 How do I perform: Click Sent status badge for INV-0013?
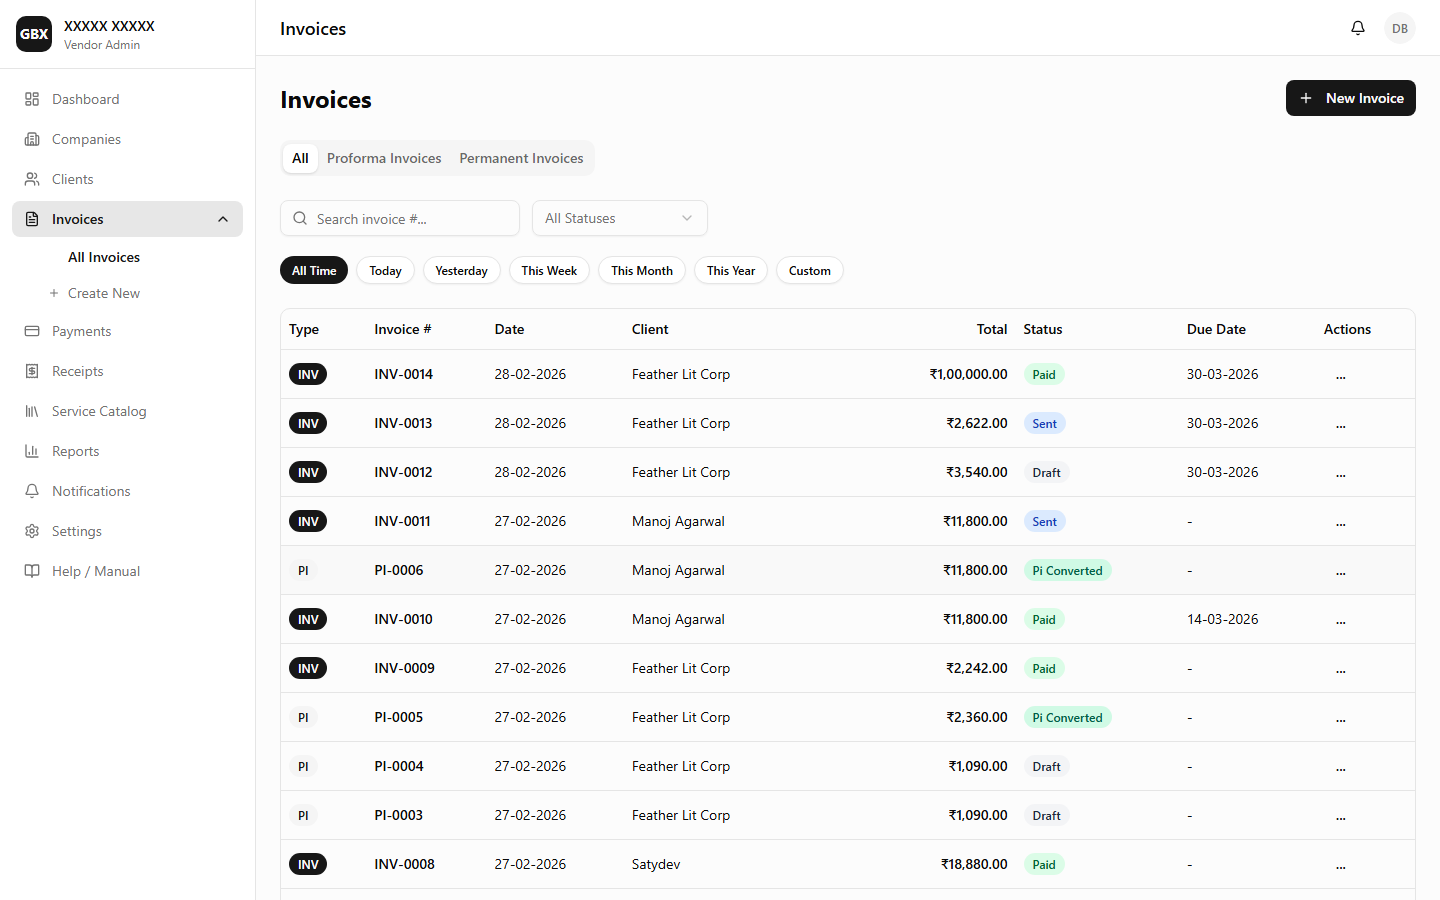1044,423
